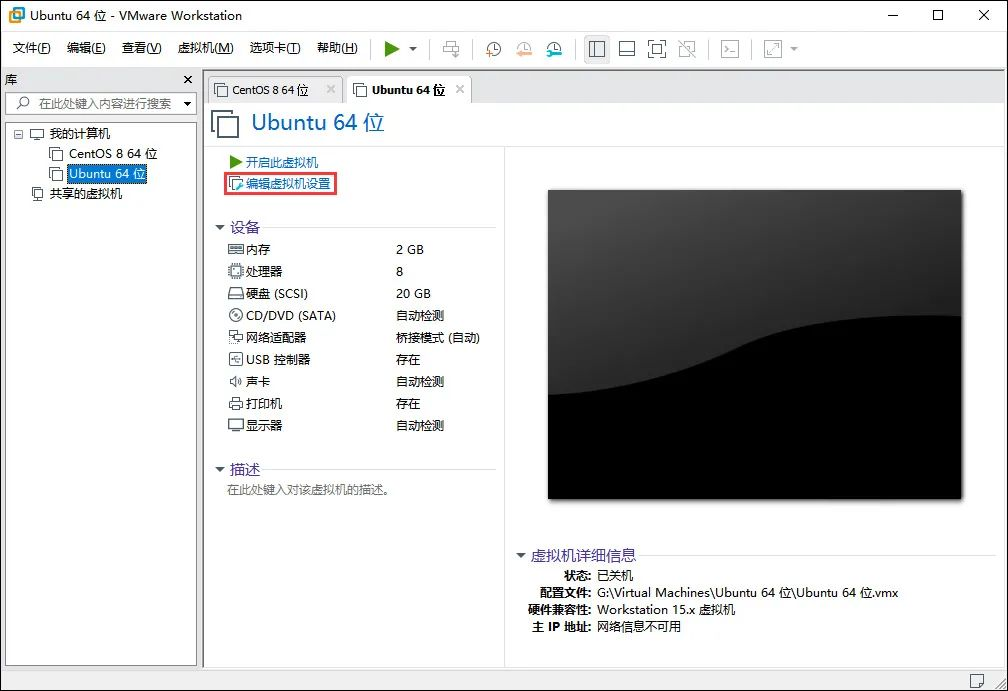Image resolution: width=1008 pixels, height=691 pixels.
Task: Click the green power-on play toolbar button
Action: 392,49
